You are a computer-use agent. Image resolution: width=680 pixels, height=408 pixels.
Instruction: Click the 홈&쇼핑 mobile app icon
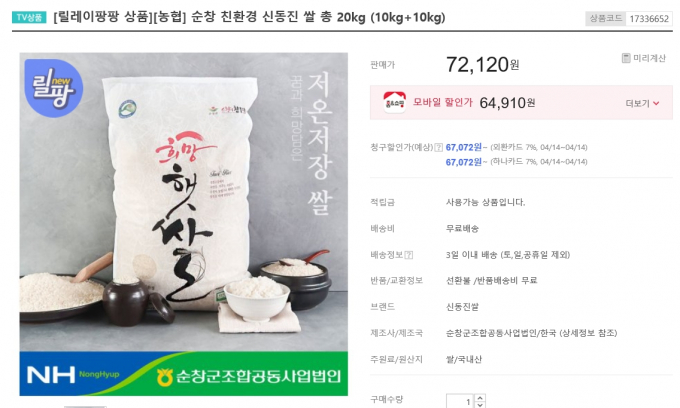click(395, 102)
